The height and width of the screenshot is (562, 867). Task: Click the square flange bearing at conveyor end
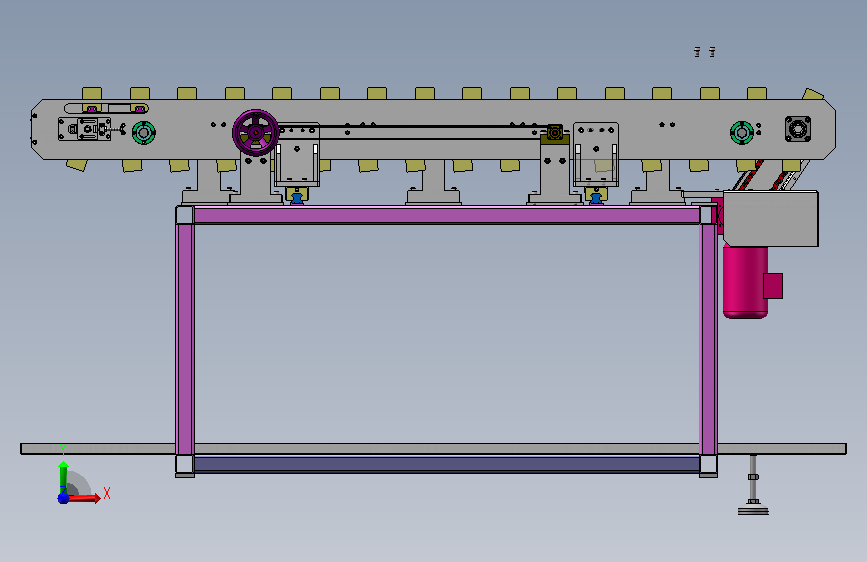(x=798, y=129)
